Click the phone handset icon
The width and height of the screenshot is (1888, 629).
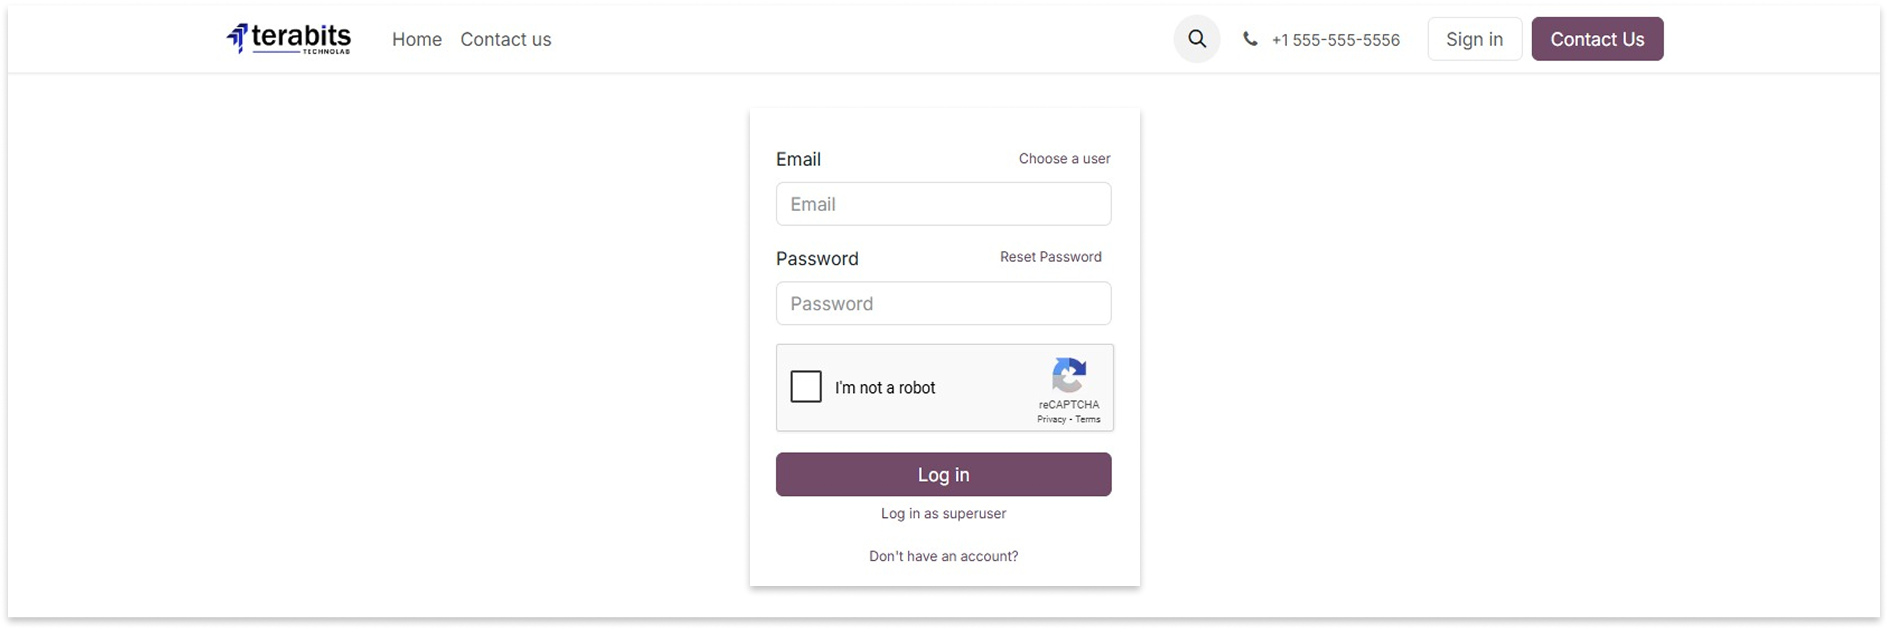[x=1250, y=39]
